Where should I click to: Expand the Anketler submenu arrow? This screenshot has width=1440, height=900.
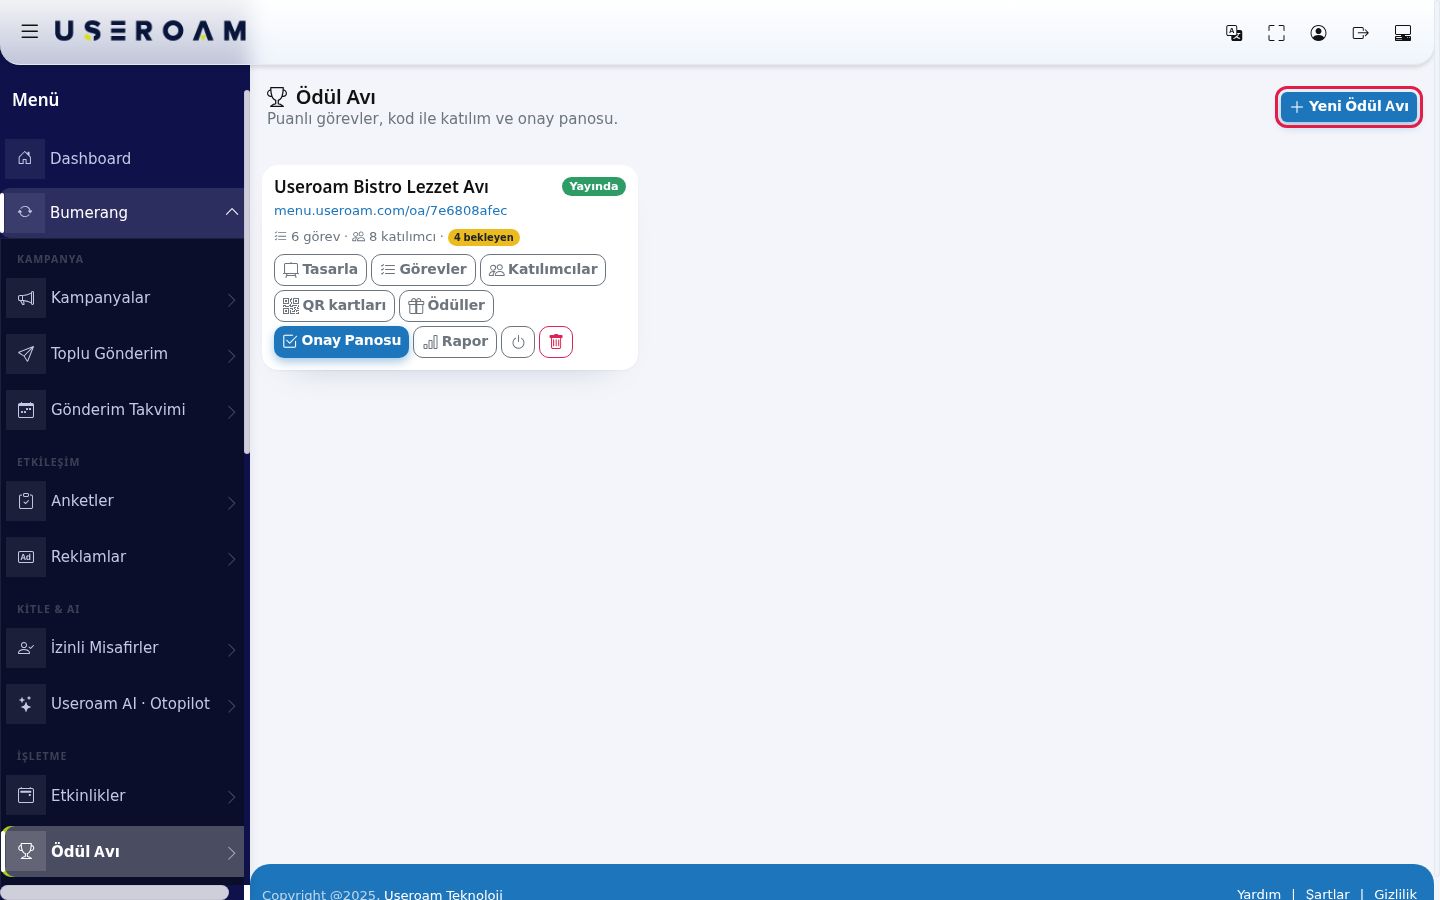[x=231, y=502]
